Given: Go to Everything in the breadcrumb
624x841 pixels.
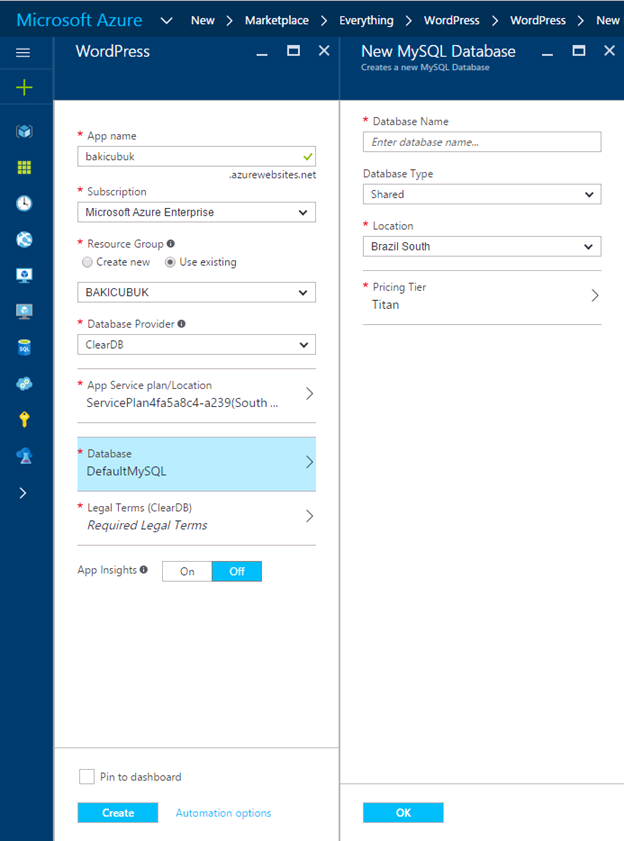Looking at the screenshot, I should point(366,20).
